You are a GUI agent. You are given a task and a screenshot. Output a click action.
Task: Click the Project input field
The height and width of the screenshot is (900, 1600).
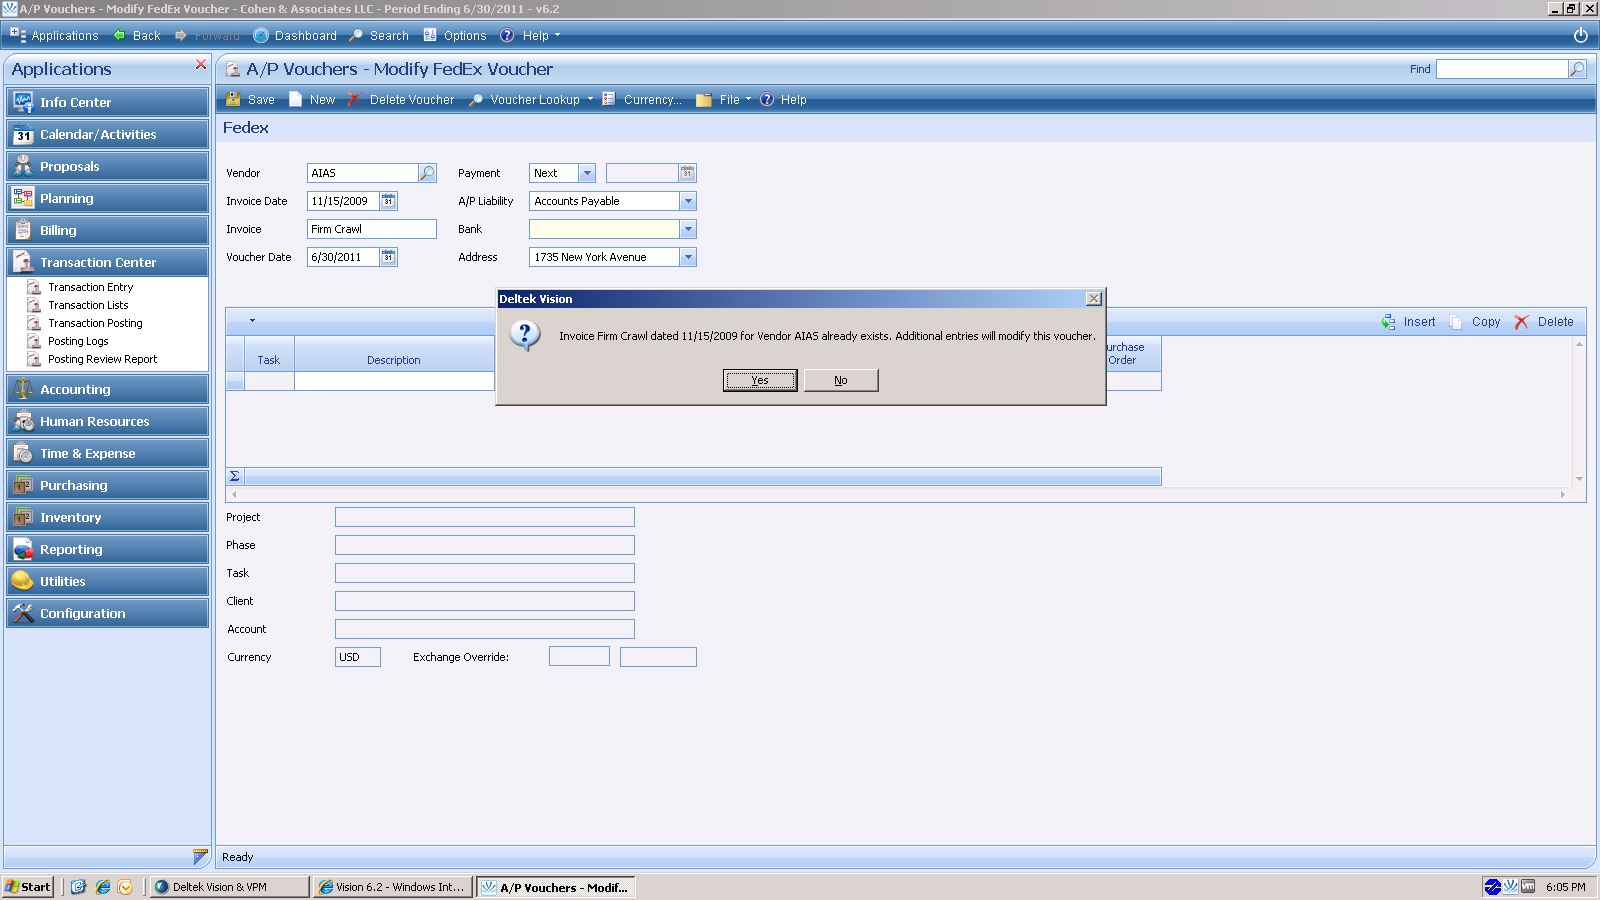point(484,517)
